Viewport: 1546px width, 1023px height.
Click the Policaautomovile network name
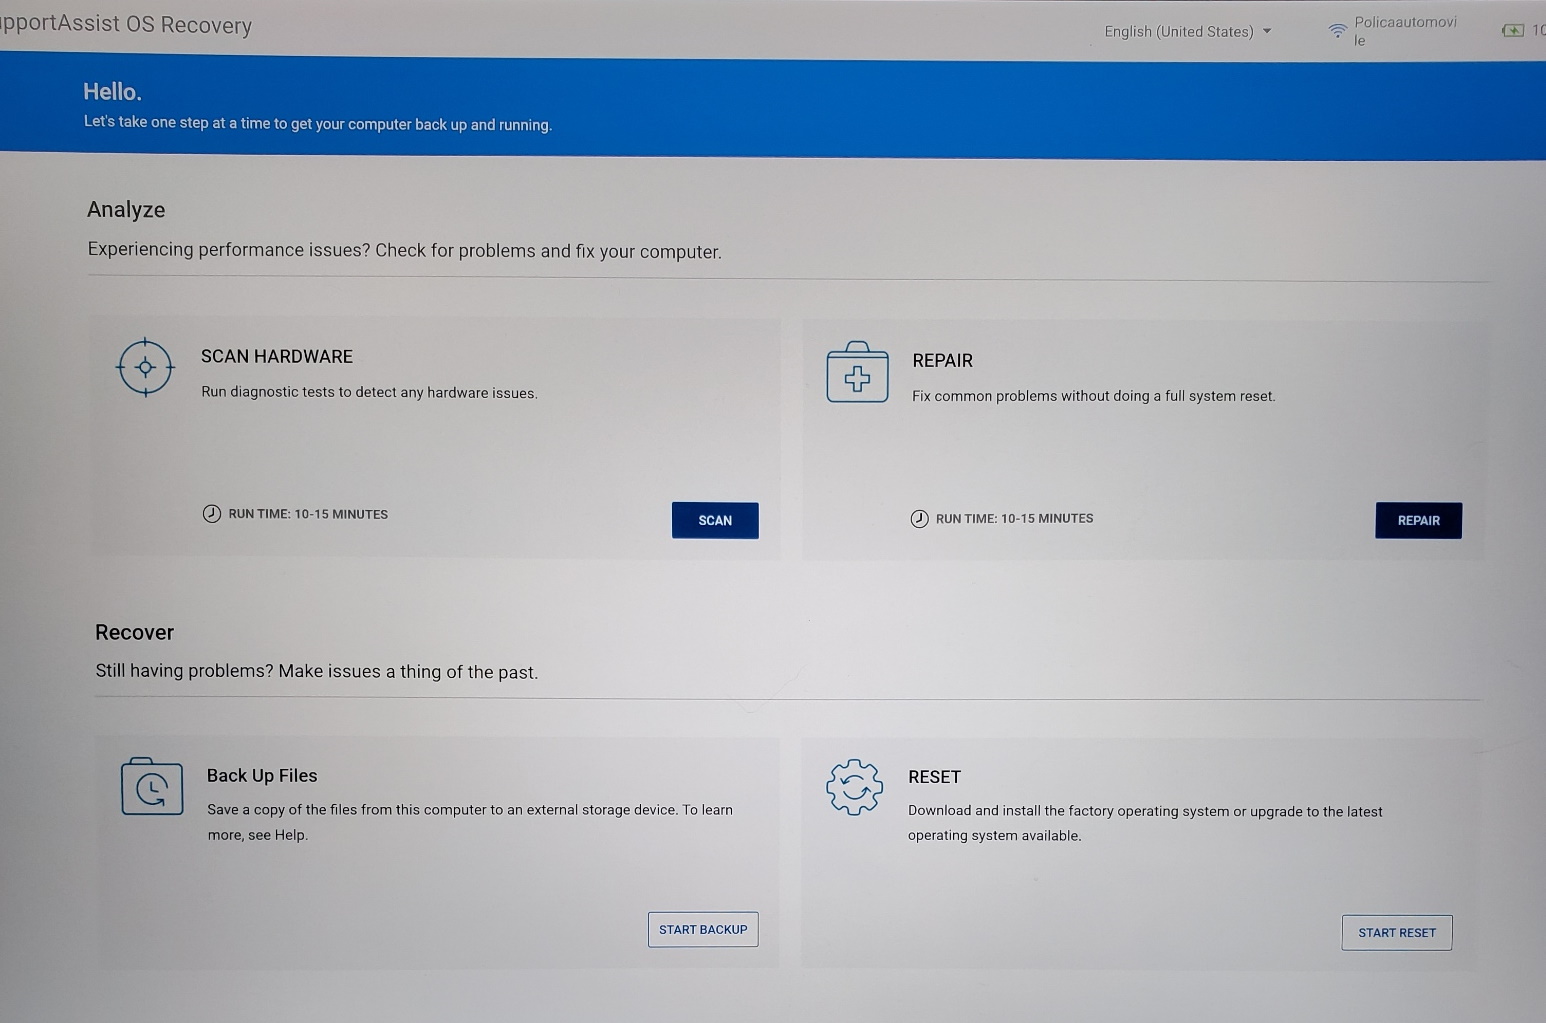1405,31
